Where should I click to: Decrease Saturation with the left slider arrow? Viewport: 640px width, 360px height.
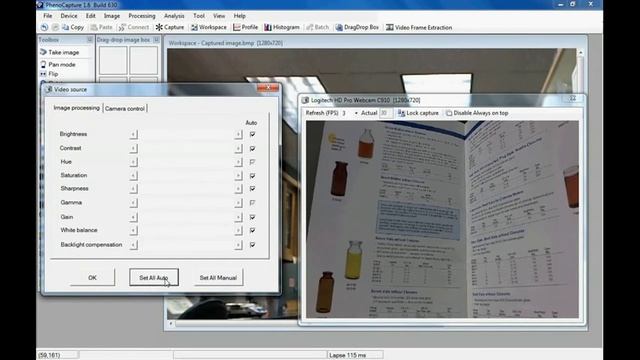click(x=133, y=176)
